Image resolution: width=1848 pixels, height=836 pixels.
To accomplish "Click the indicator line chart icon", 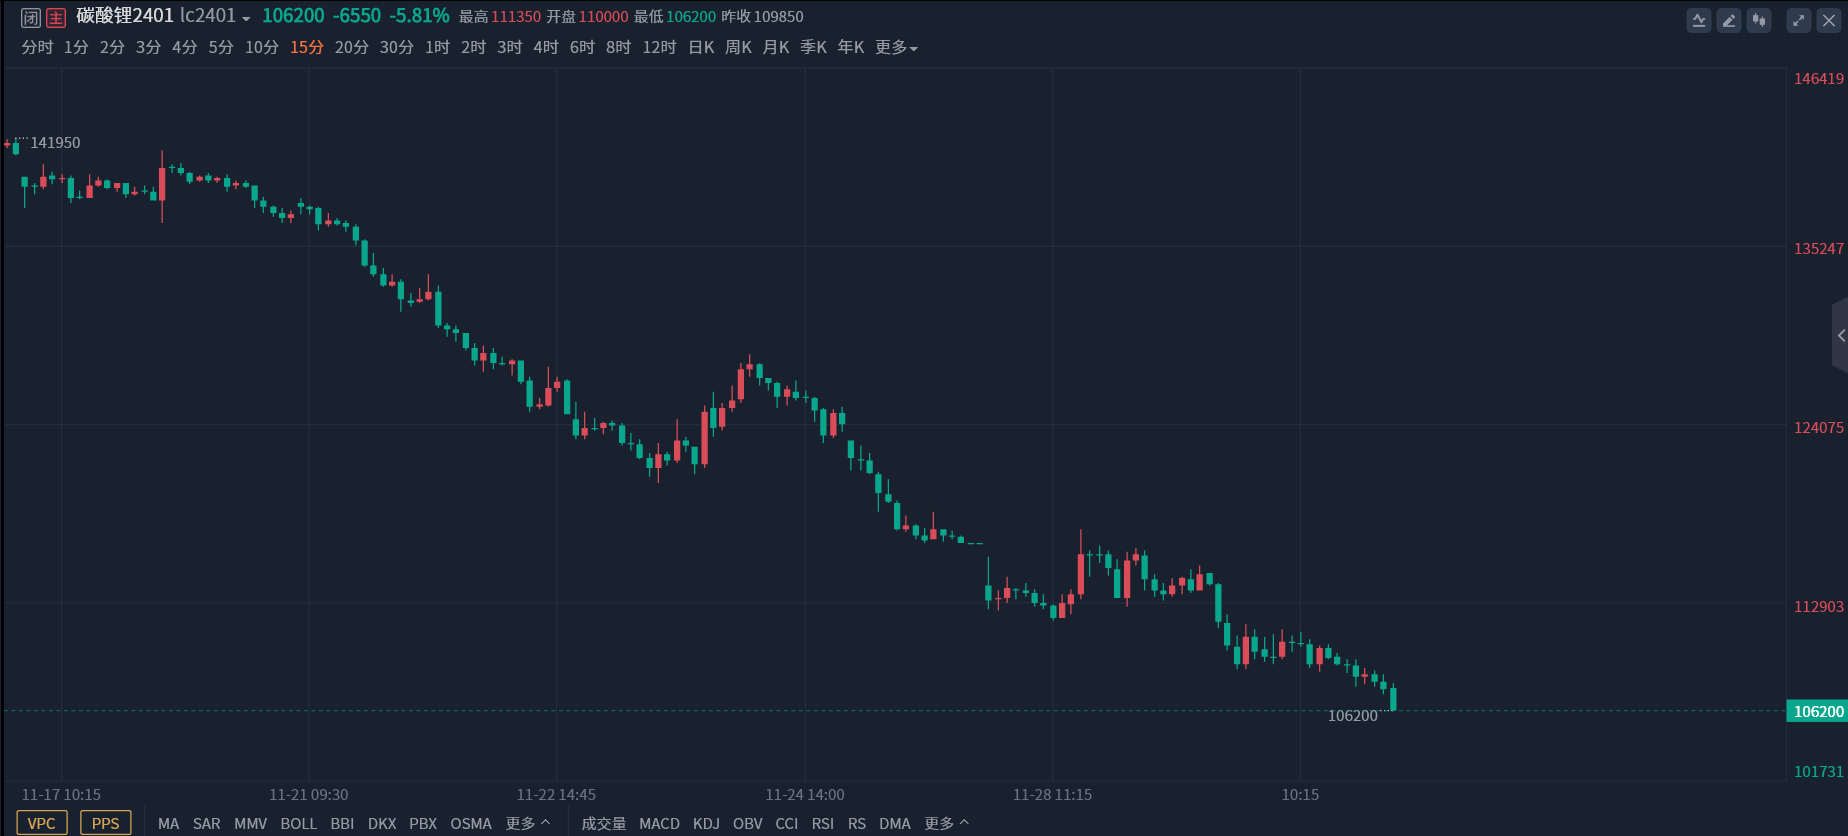I will click(x=1699, y=20).
